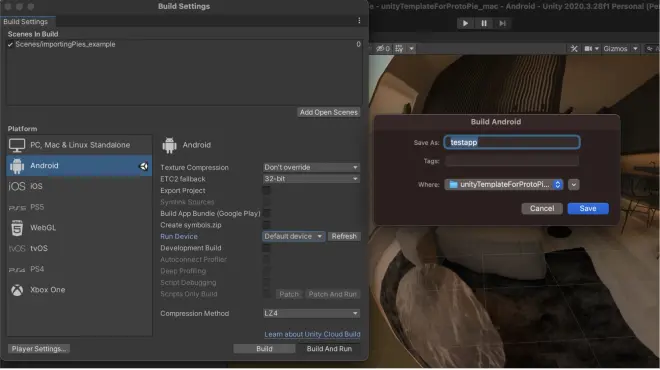
Task: Pause the Unity editor playback
Action: [x=484, y=24]
